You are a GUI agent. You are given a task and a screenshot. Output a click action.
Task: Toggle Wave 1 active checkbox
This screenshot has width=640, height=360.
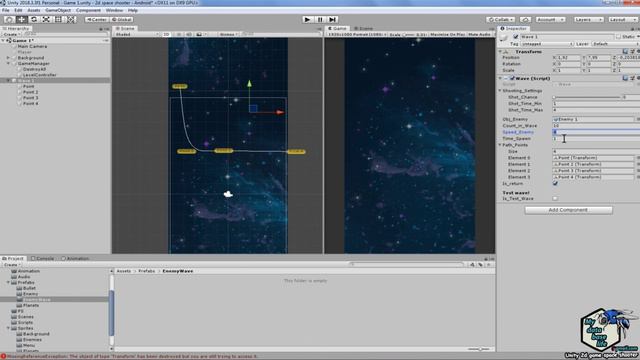(x=516, y=37)
